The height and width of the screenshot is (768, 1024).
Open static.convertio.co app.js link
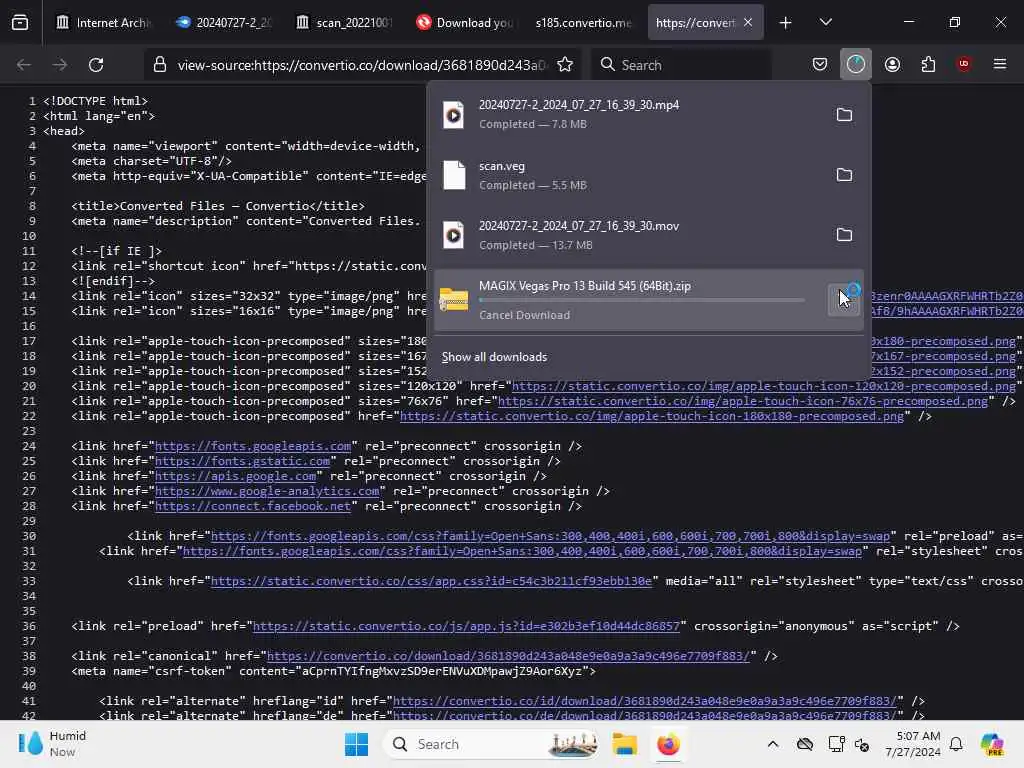[466, 626]
